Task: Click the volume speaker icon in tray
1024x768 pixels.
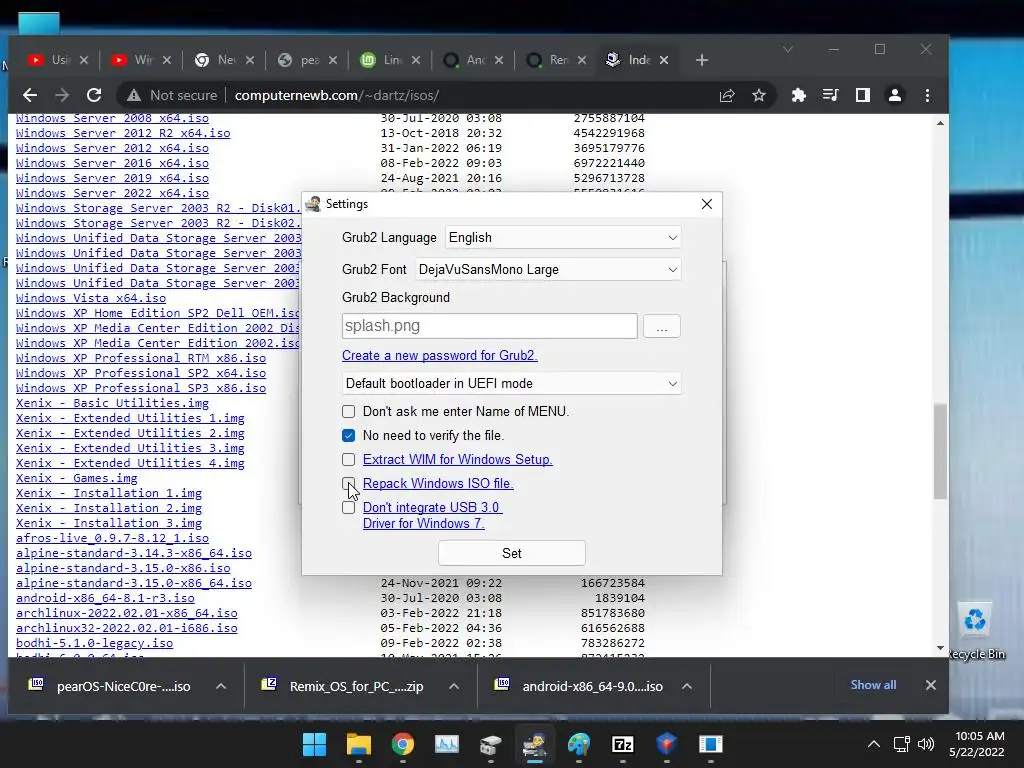Action: click(925, 744)
